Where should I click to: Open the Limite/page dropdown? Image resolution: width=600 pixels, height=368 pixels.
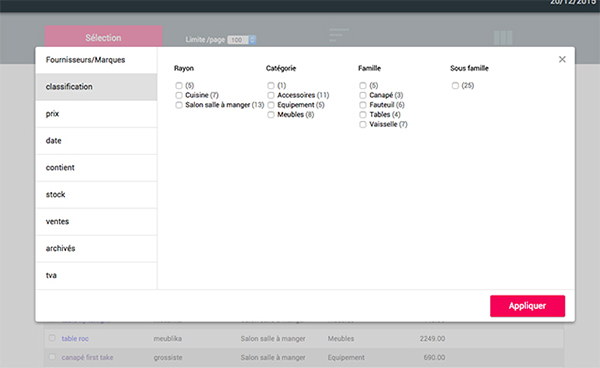pyautogui.click(x=241, y=40)
